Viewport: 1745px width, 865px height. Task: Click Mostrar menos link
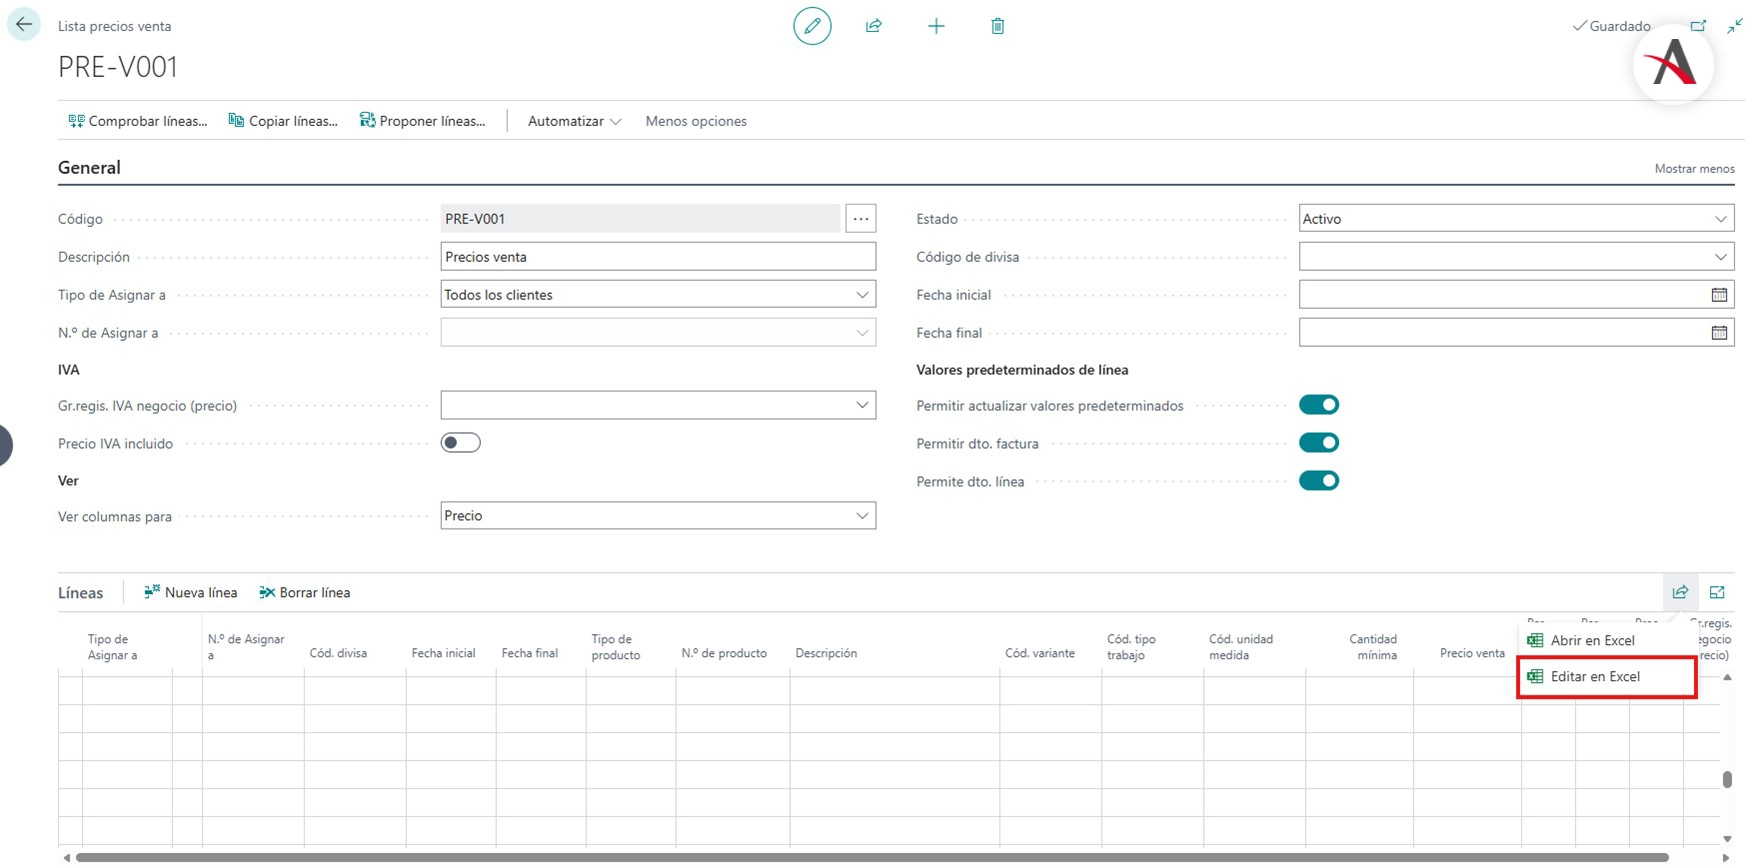[x=1694, y=169]
